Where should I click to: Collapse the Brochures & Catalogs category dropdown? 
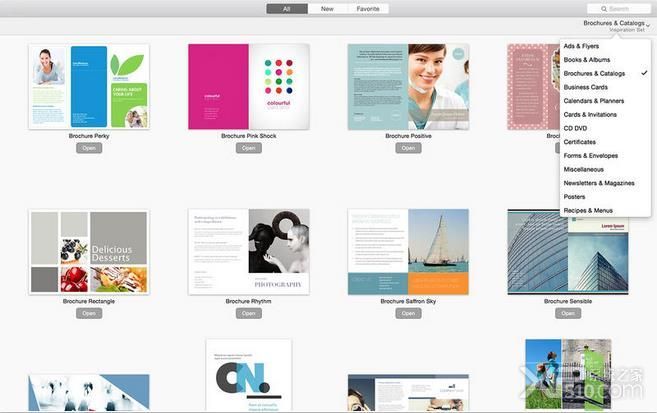617,26
